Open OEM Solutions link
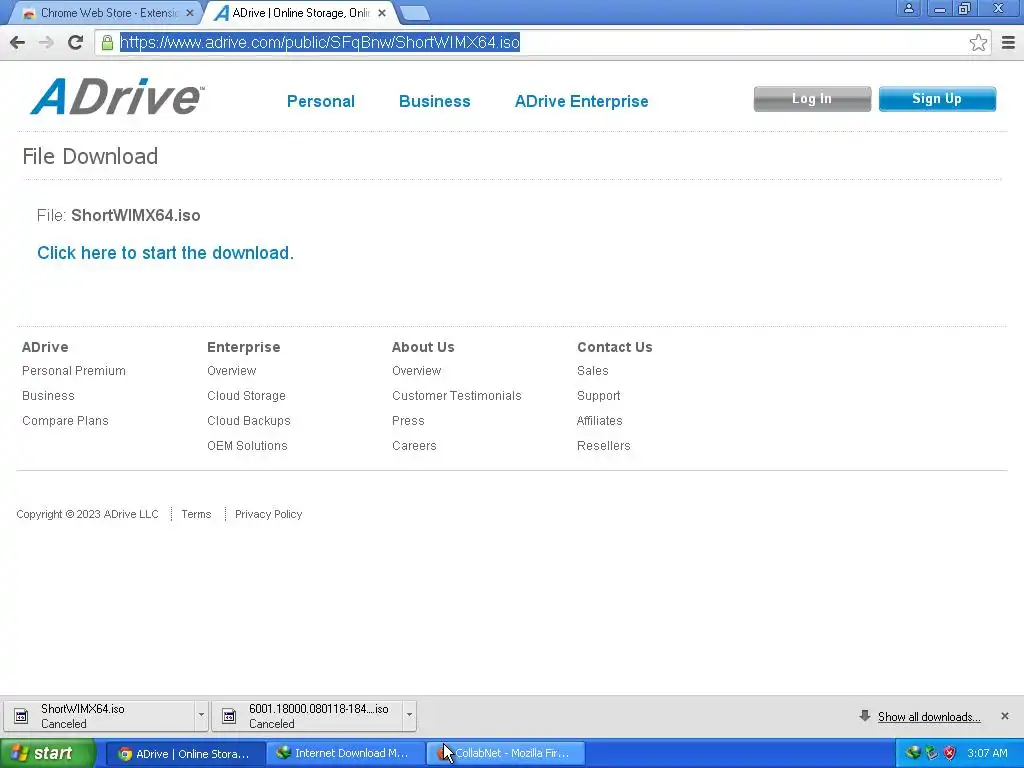 (248, 445)
